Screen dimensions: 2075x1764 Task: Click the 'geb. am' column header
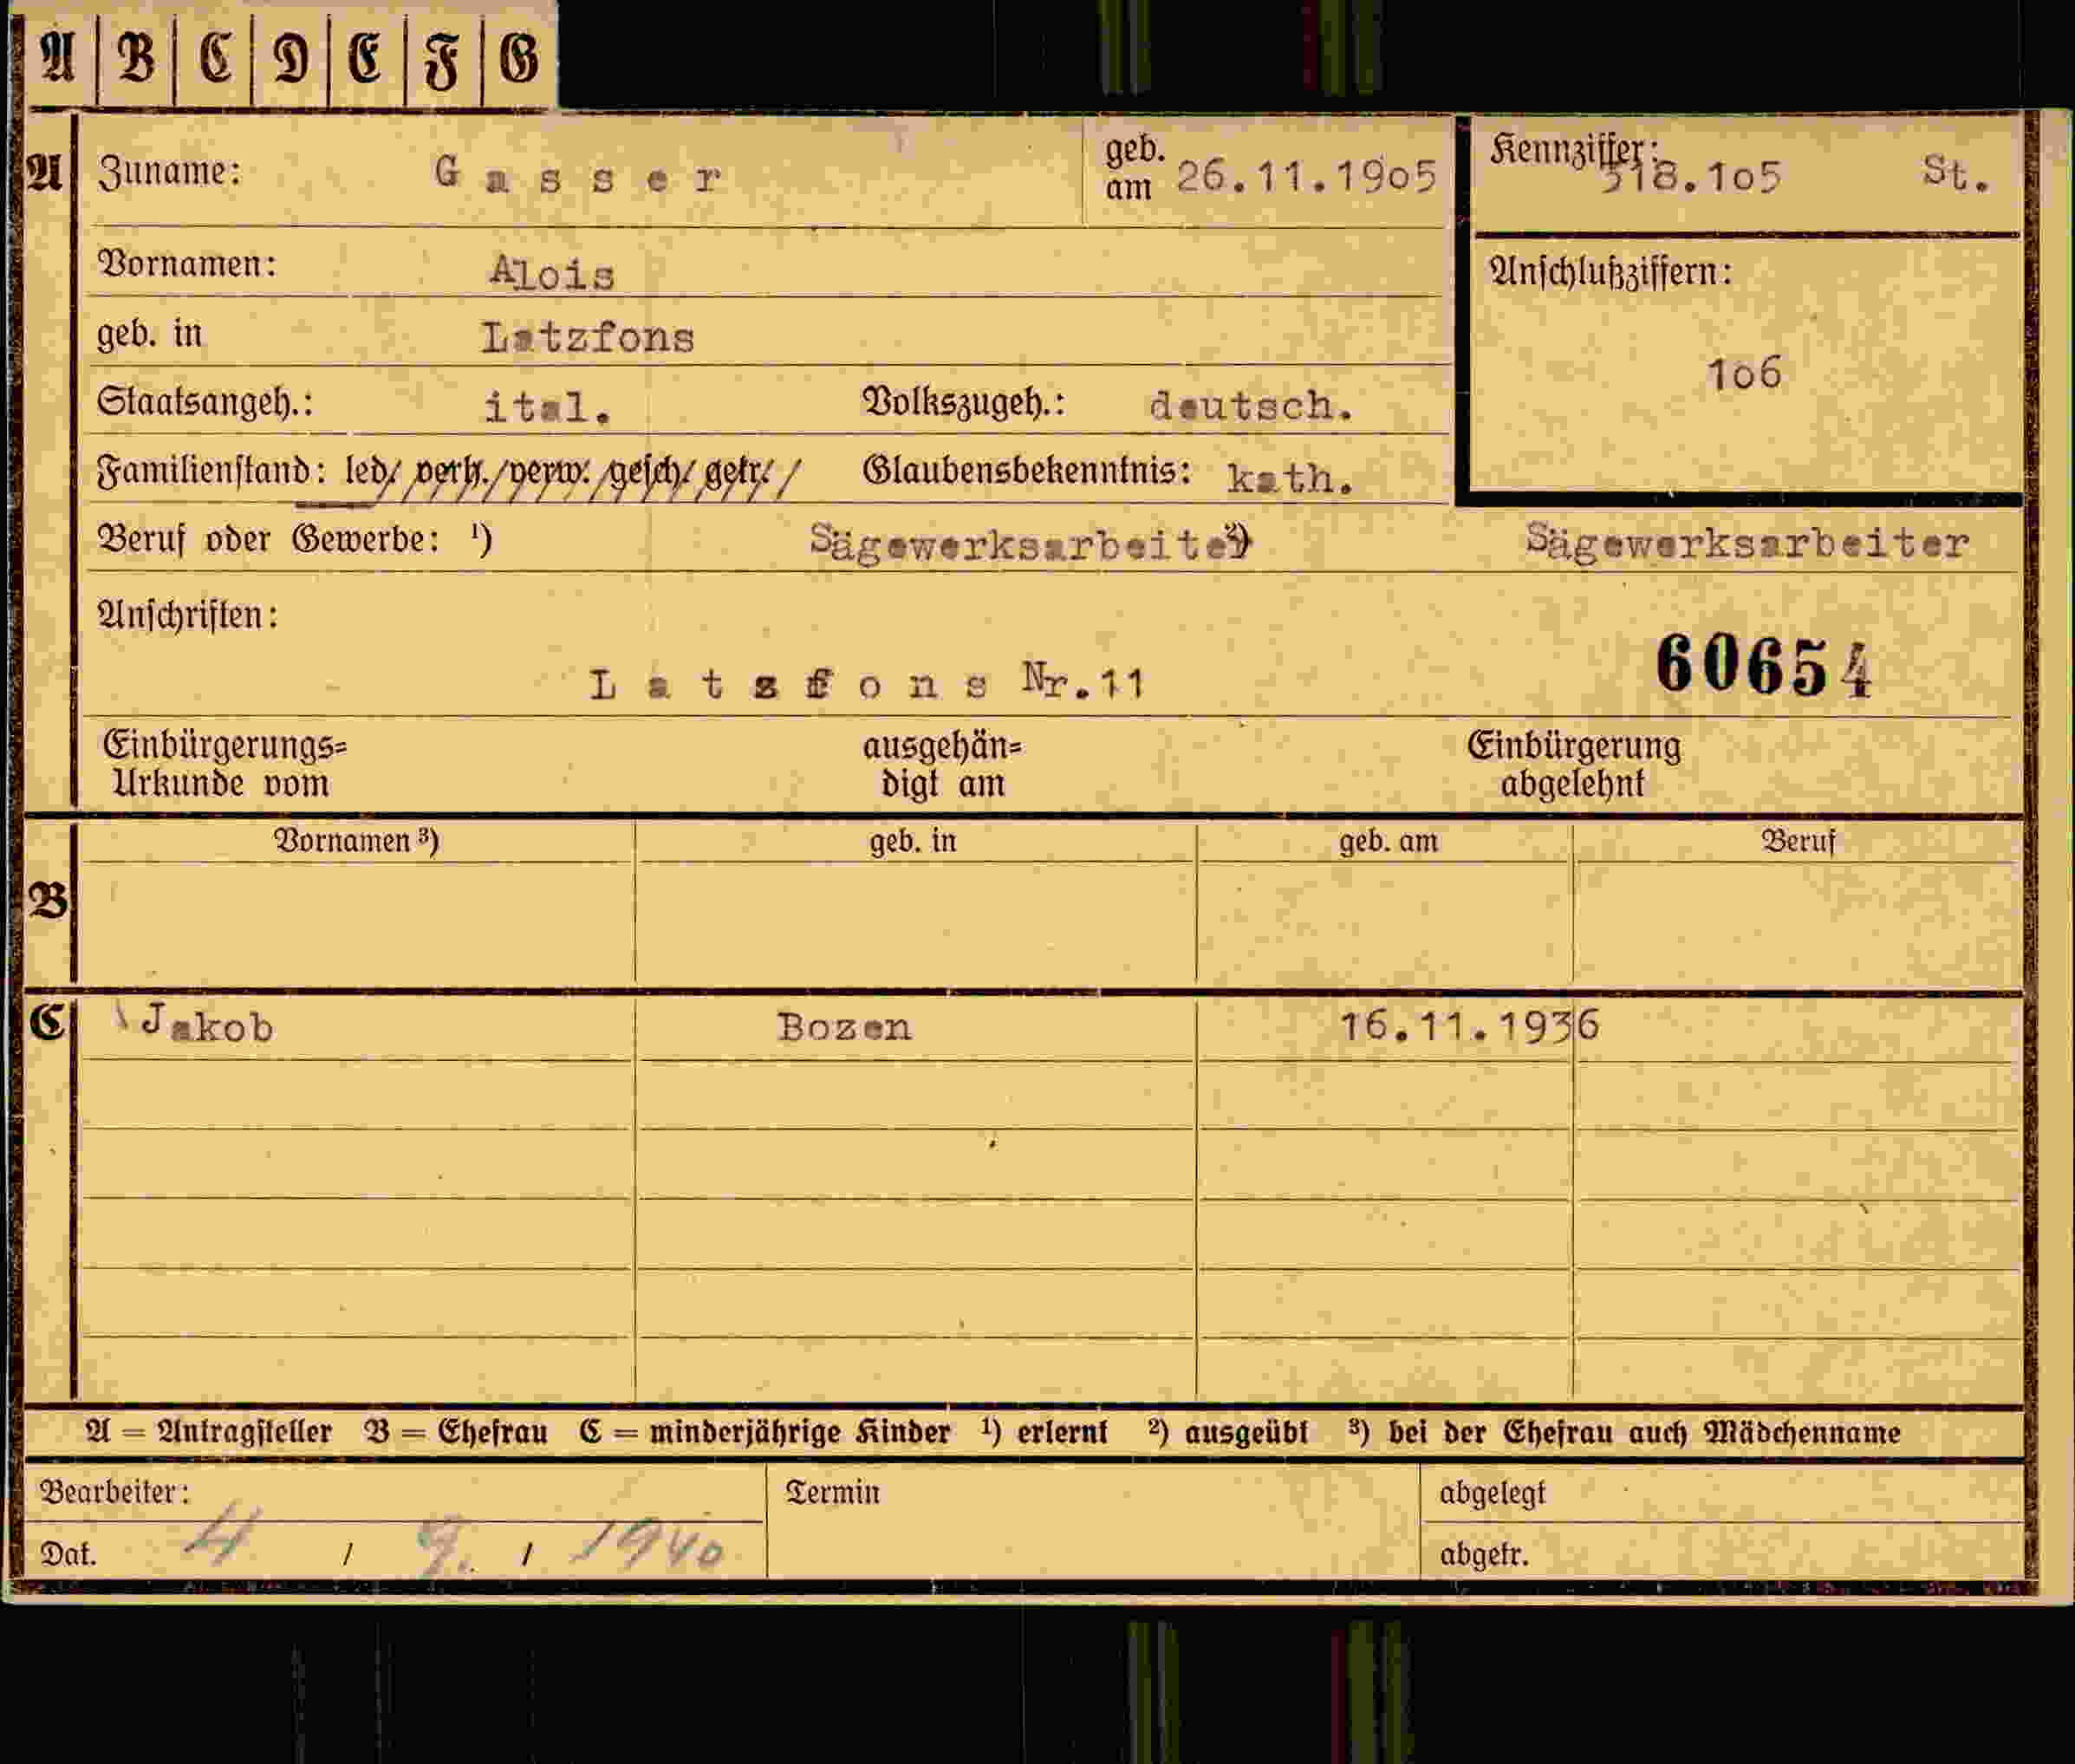click(1388, 841)
